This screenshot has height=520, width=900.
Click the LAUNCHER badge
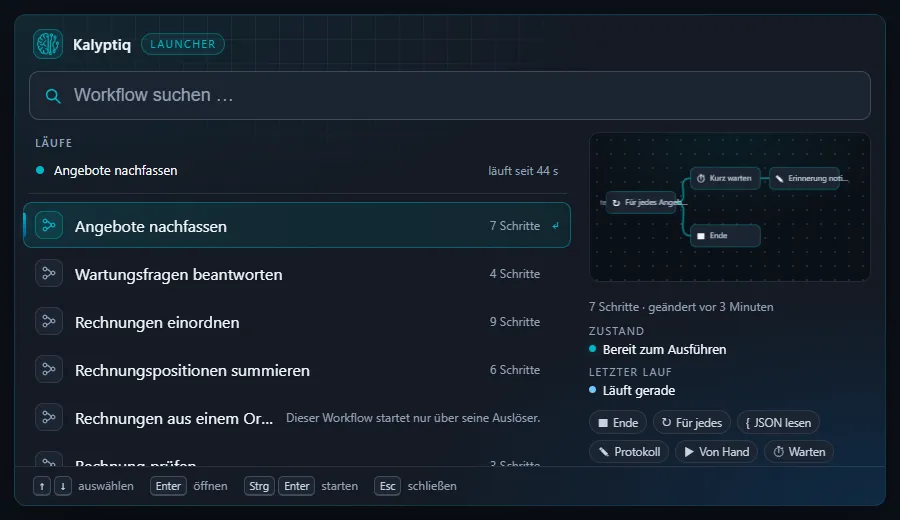[183, 44]
